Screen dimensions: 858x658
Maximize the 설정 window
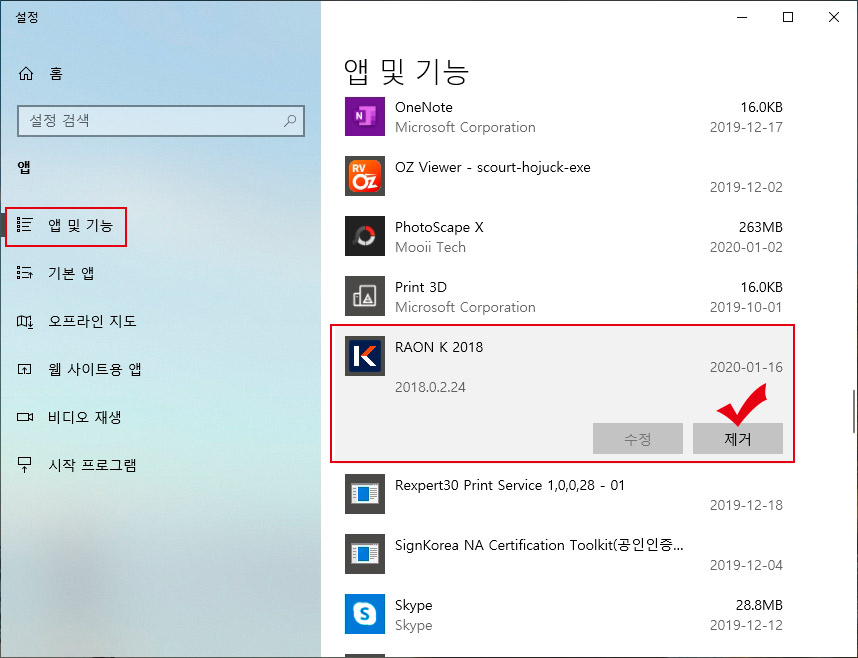tap(788, 18)
